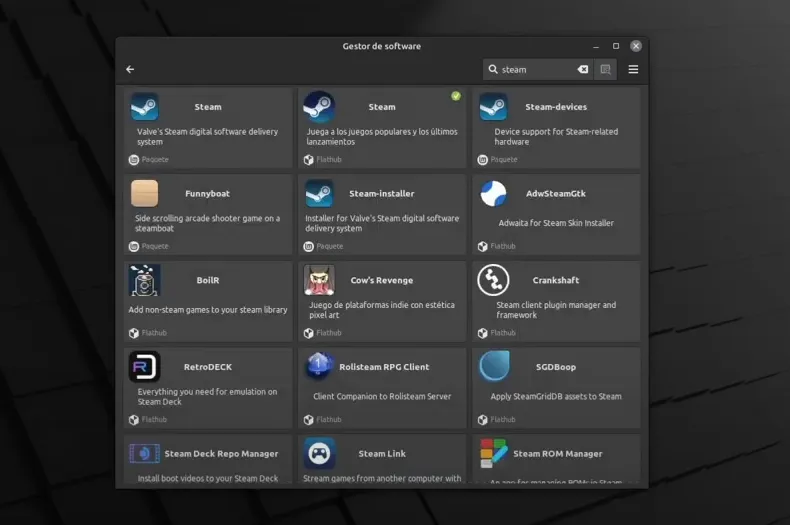The width and height of the screenshot is (790, 525).
Task: Open the Rolisteam RPG Client title
Action: pos(384,367)
